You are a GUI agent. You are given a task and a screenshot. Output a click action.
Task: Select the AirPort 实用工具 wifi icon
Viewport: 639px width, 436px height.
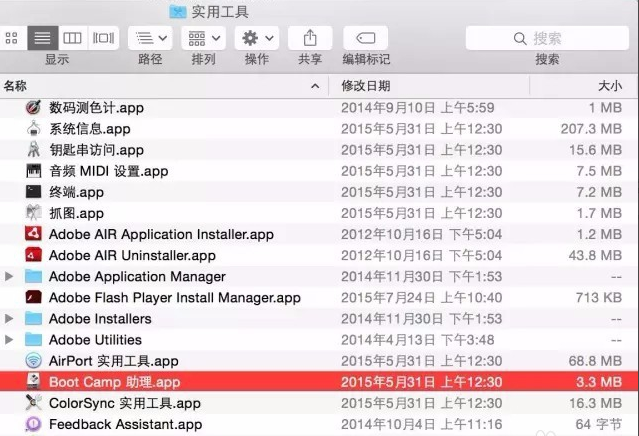coord(33,361)
